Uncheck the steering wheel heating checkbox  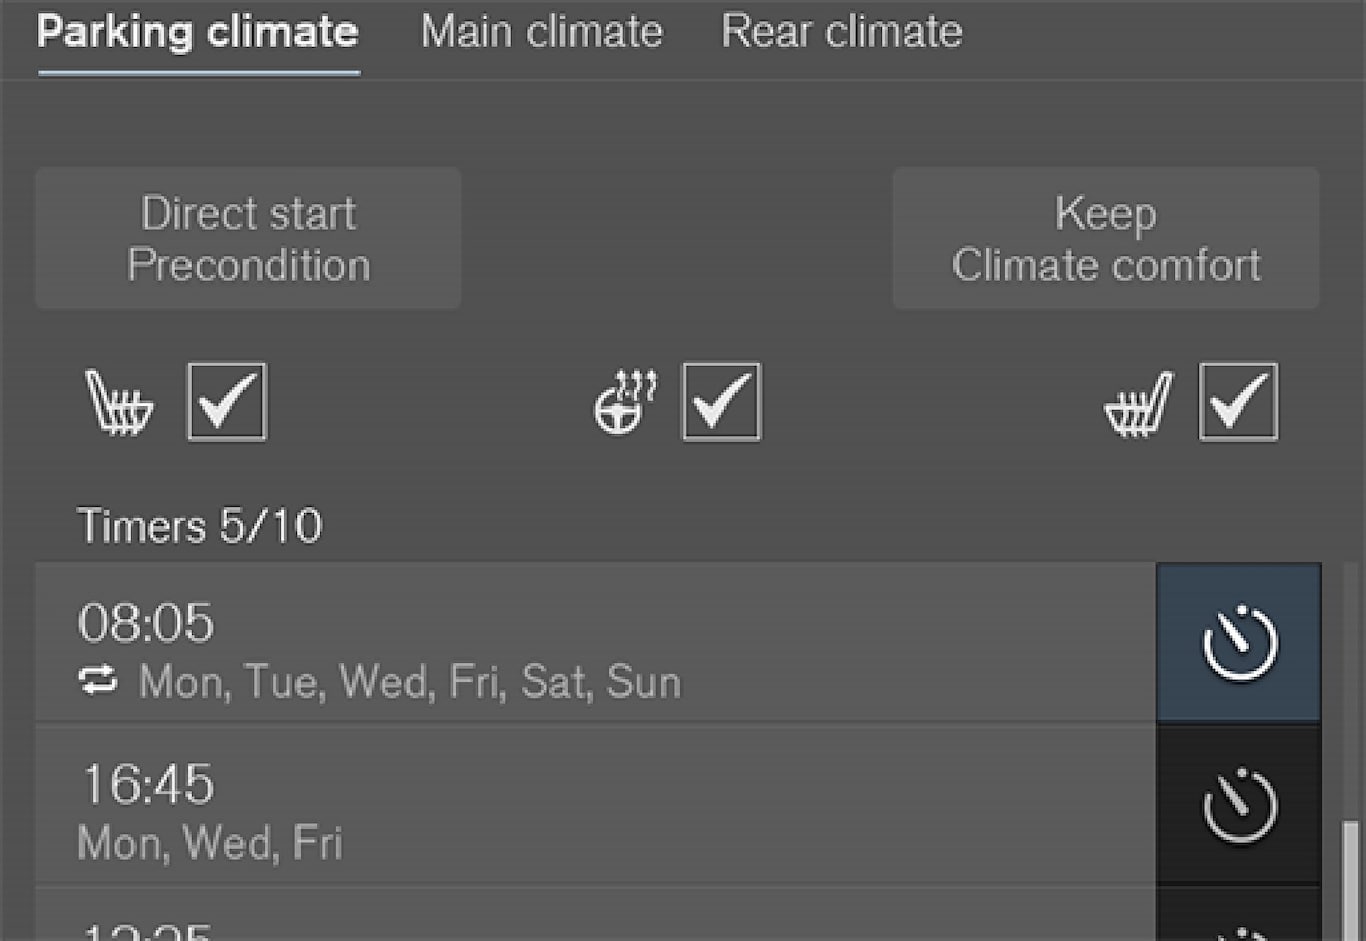(721, 402)
